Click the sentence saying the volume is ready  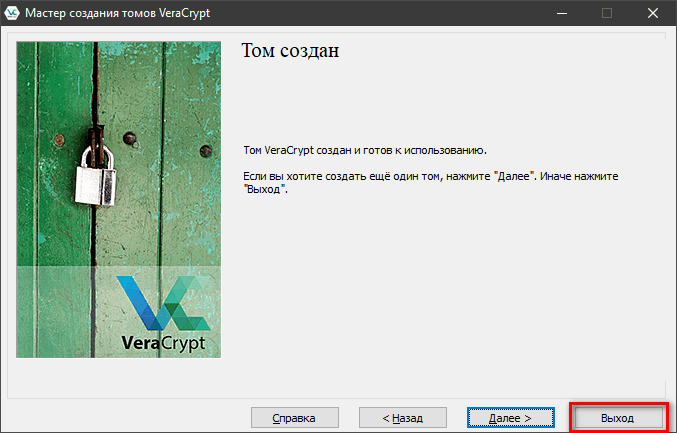point(365,150)
